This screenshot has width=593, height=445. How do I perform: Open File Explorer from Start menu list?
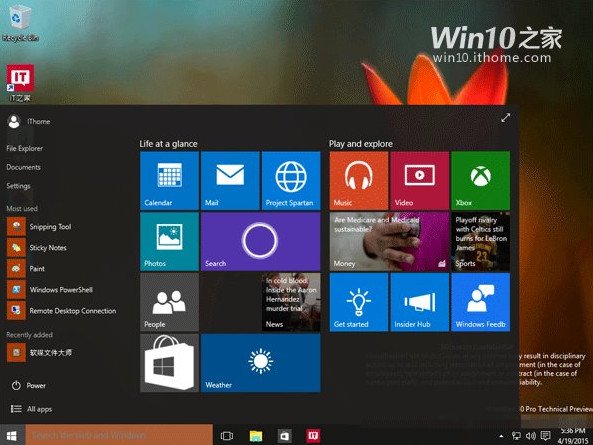[x=25, y=149]
